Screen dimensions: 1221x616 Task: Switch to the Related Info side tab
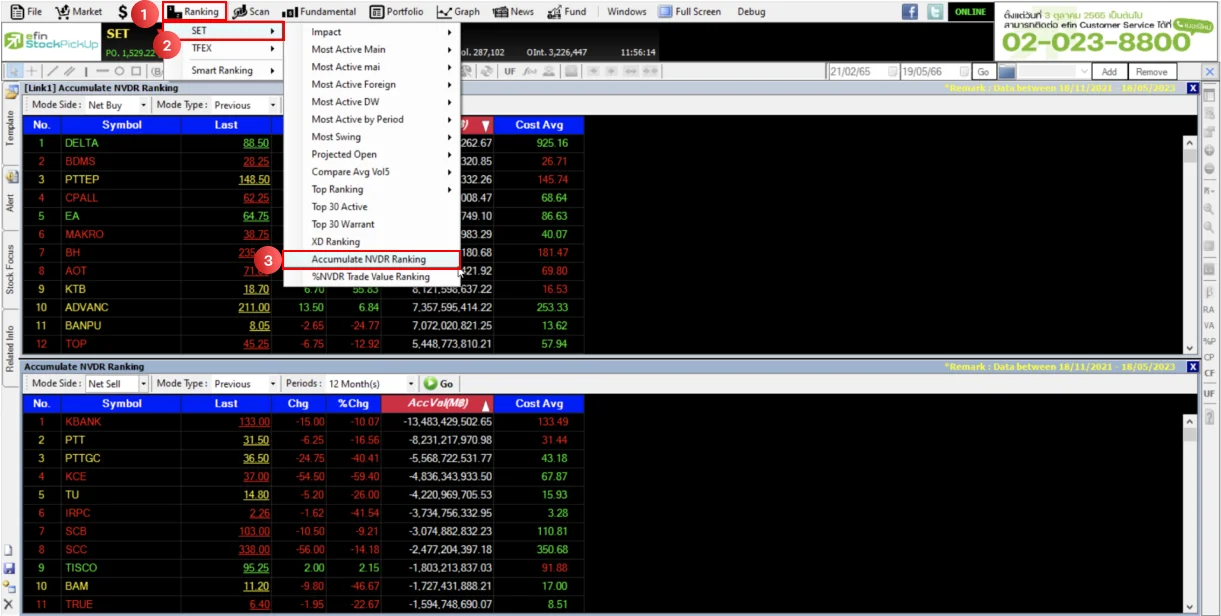pyautogui.click(x=10, y=348)
